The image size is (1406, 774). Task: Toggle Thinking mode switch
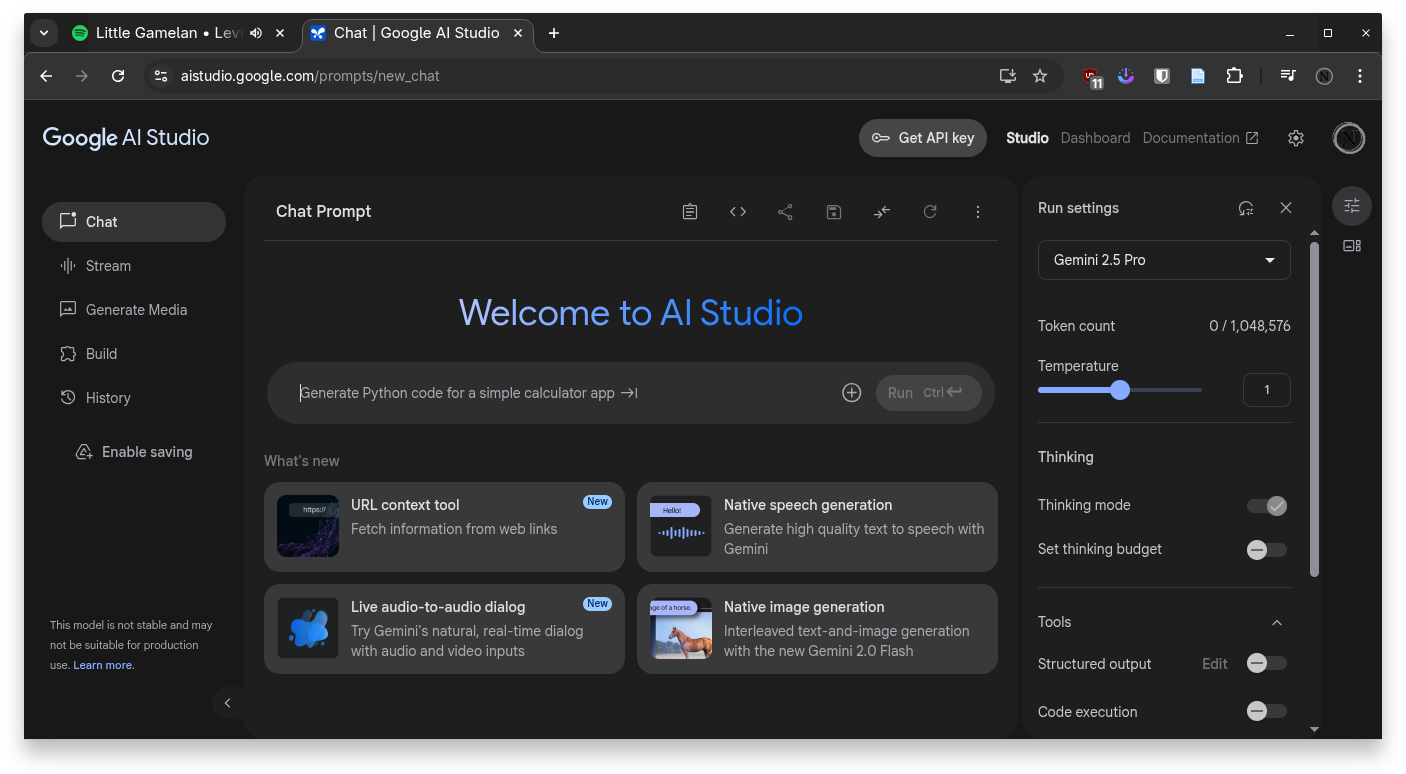tap(1267, 506)
